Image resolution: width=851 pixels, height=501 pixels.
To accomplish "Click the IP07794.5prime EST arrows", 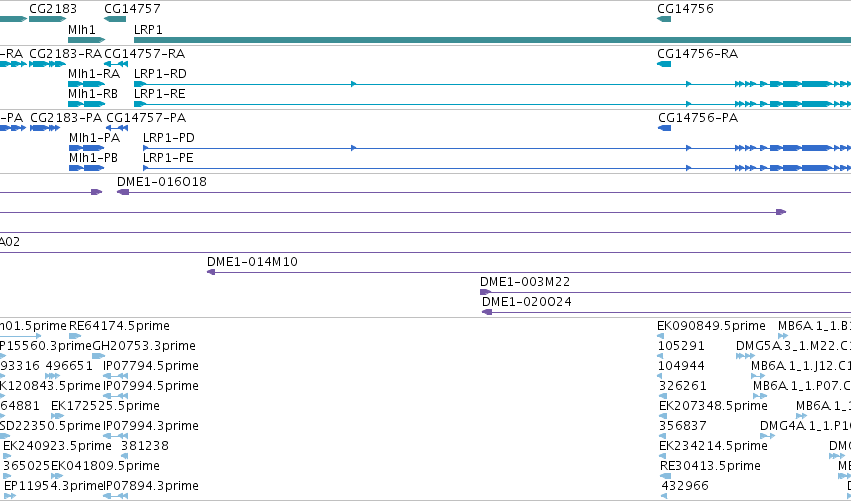I will (x=116, y=376).
